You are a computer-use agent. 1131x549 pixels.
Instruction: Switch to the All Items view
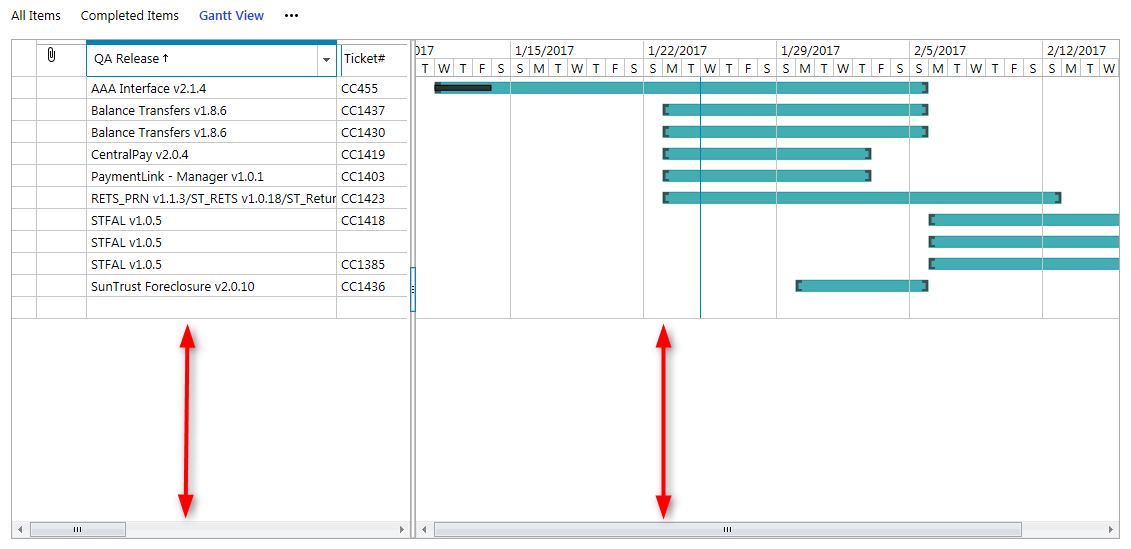[36, 16]
